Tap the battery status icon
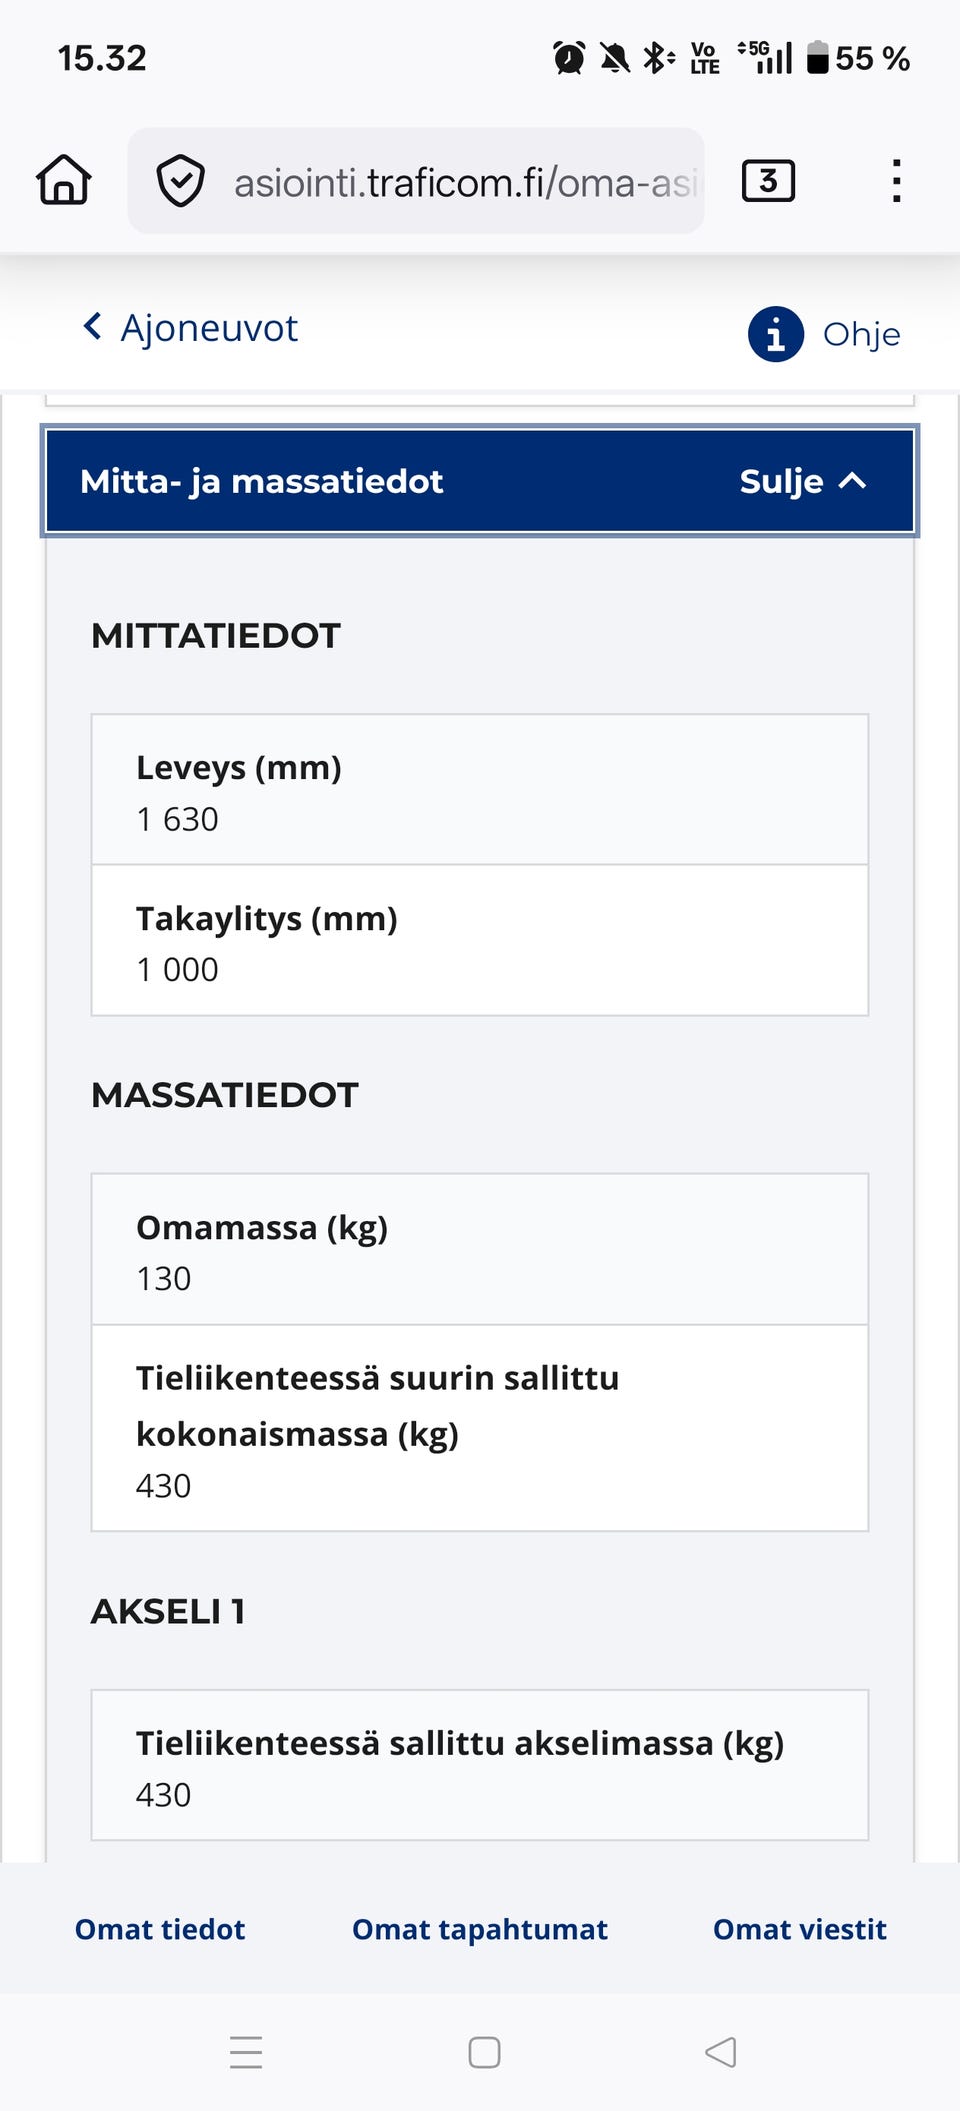Image resolution: width=960 pixels, height=2111 pixels. pos(818,58)
